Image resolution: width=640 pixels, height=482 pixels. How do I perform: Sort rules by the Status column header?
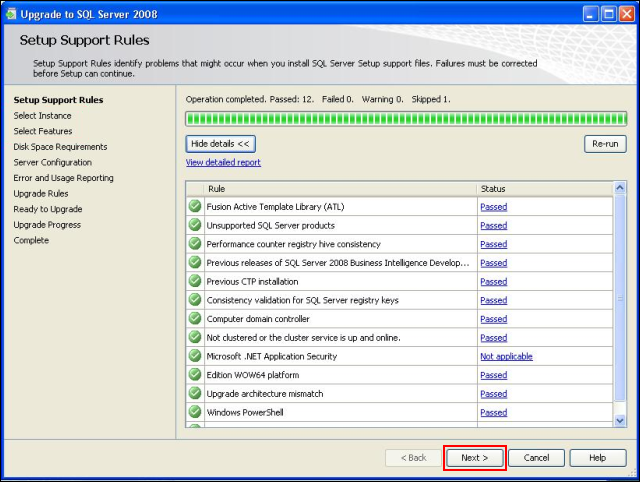[x=543, y=188]
